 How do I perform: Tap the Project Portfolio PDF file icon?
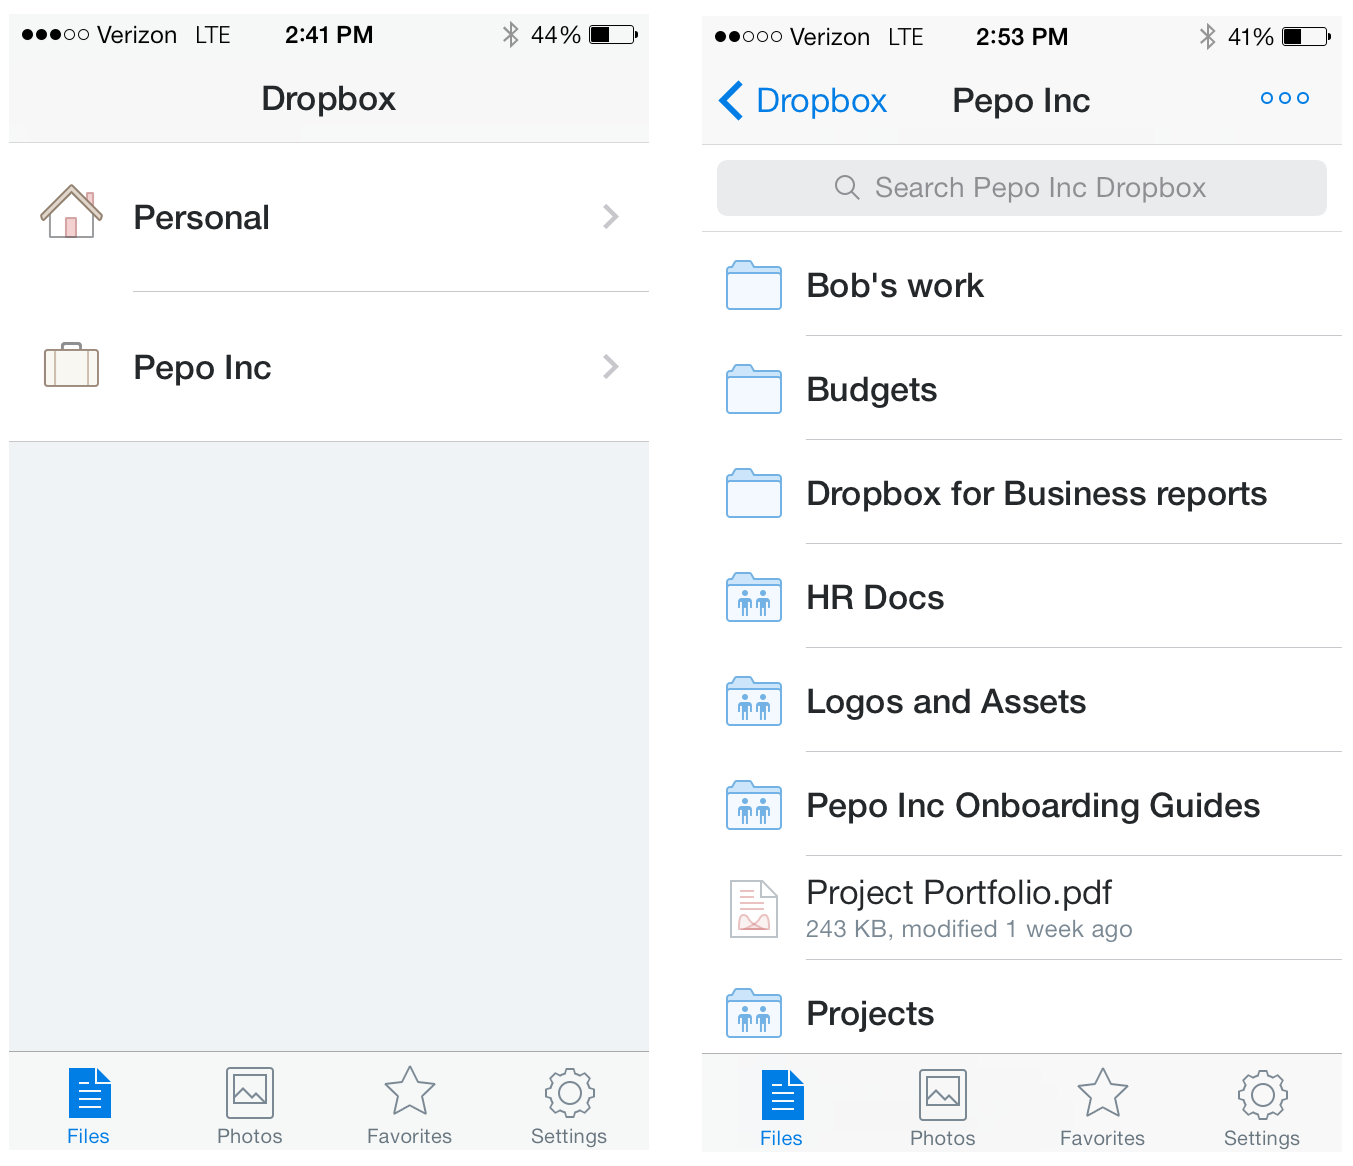[x=753, y=908]
